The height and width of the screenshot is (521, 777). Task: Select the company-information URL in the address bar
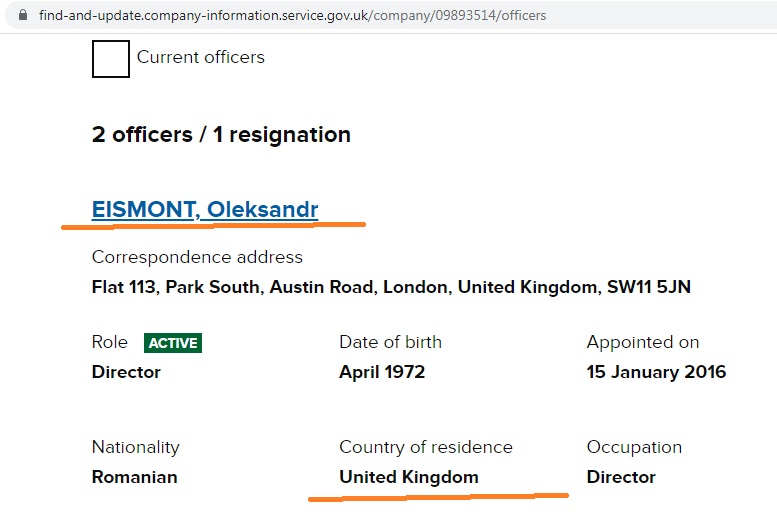click(x=292, y=16)
